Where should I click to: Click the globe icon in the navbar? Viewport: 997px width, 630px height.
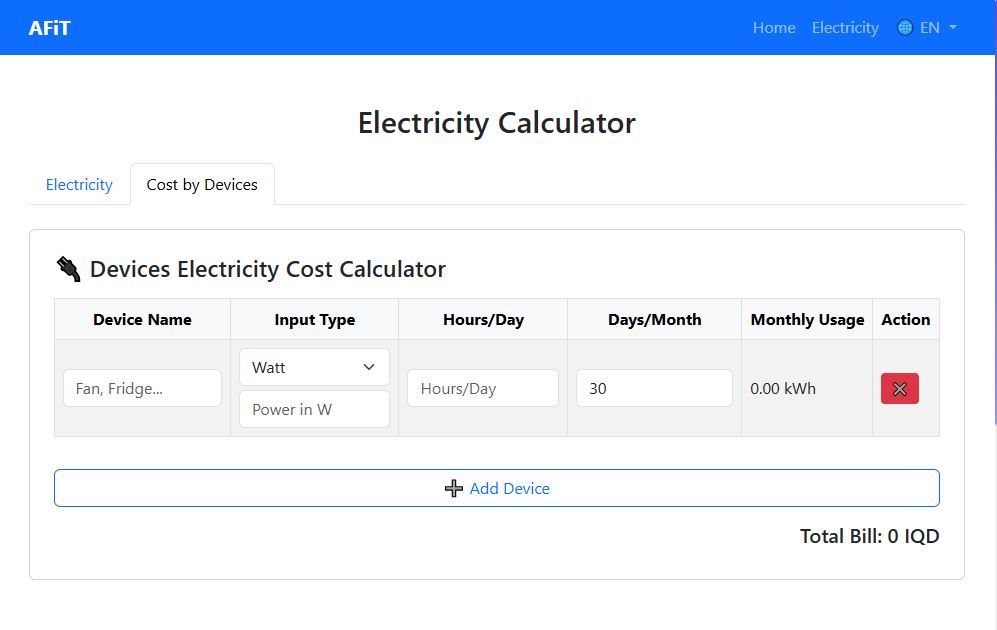(905, 27)
